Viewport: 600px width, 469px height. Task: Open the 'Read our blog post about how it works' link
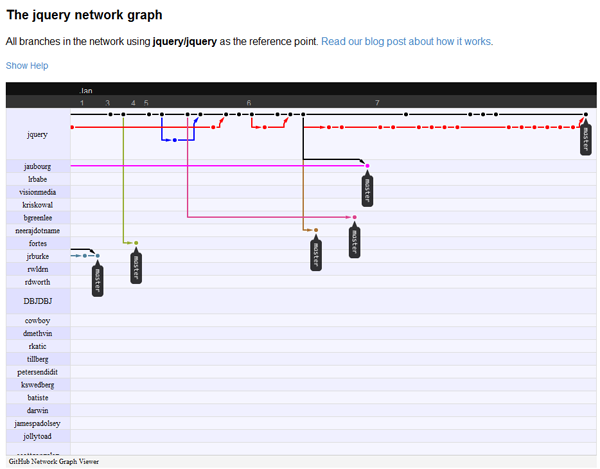click(406, 41)
